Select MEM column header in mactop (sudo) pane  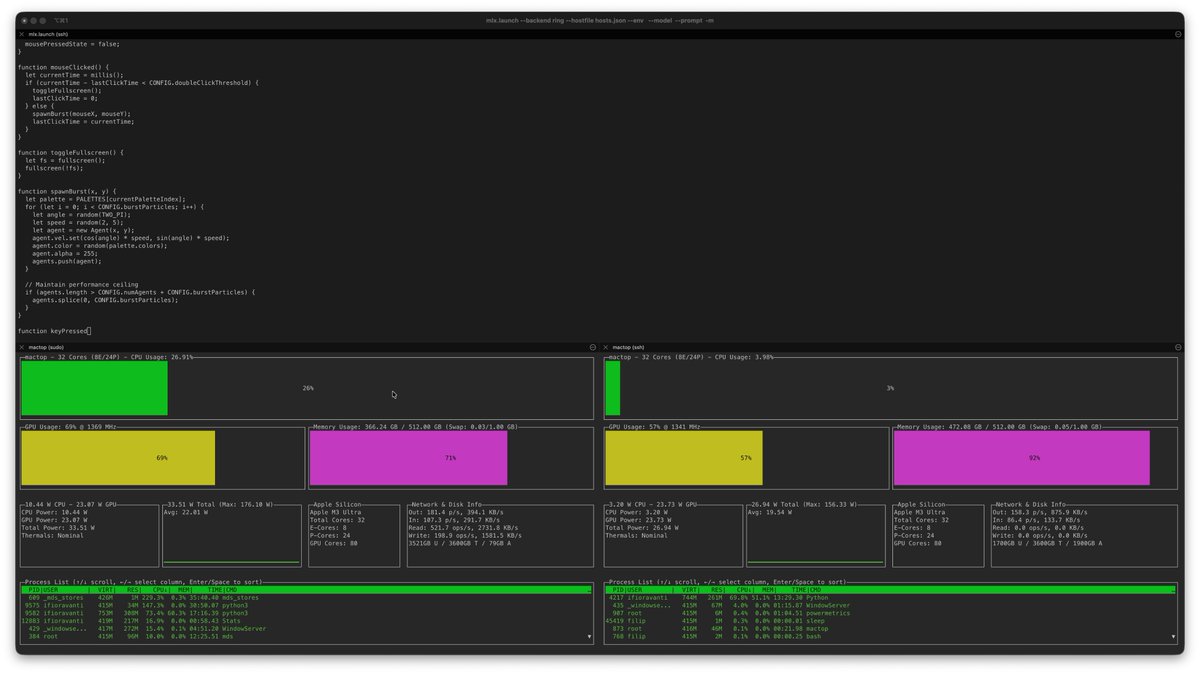[184, 590]
